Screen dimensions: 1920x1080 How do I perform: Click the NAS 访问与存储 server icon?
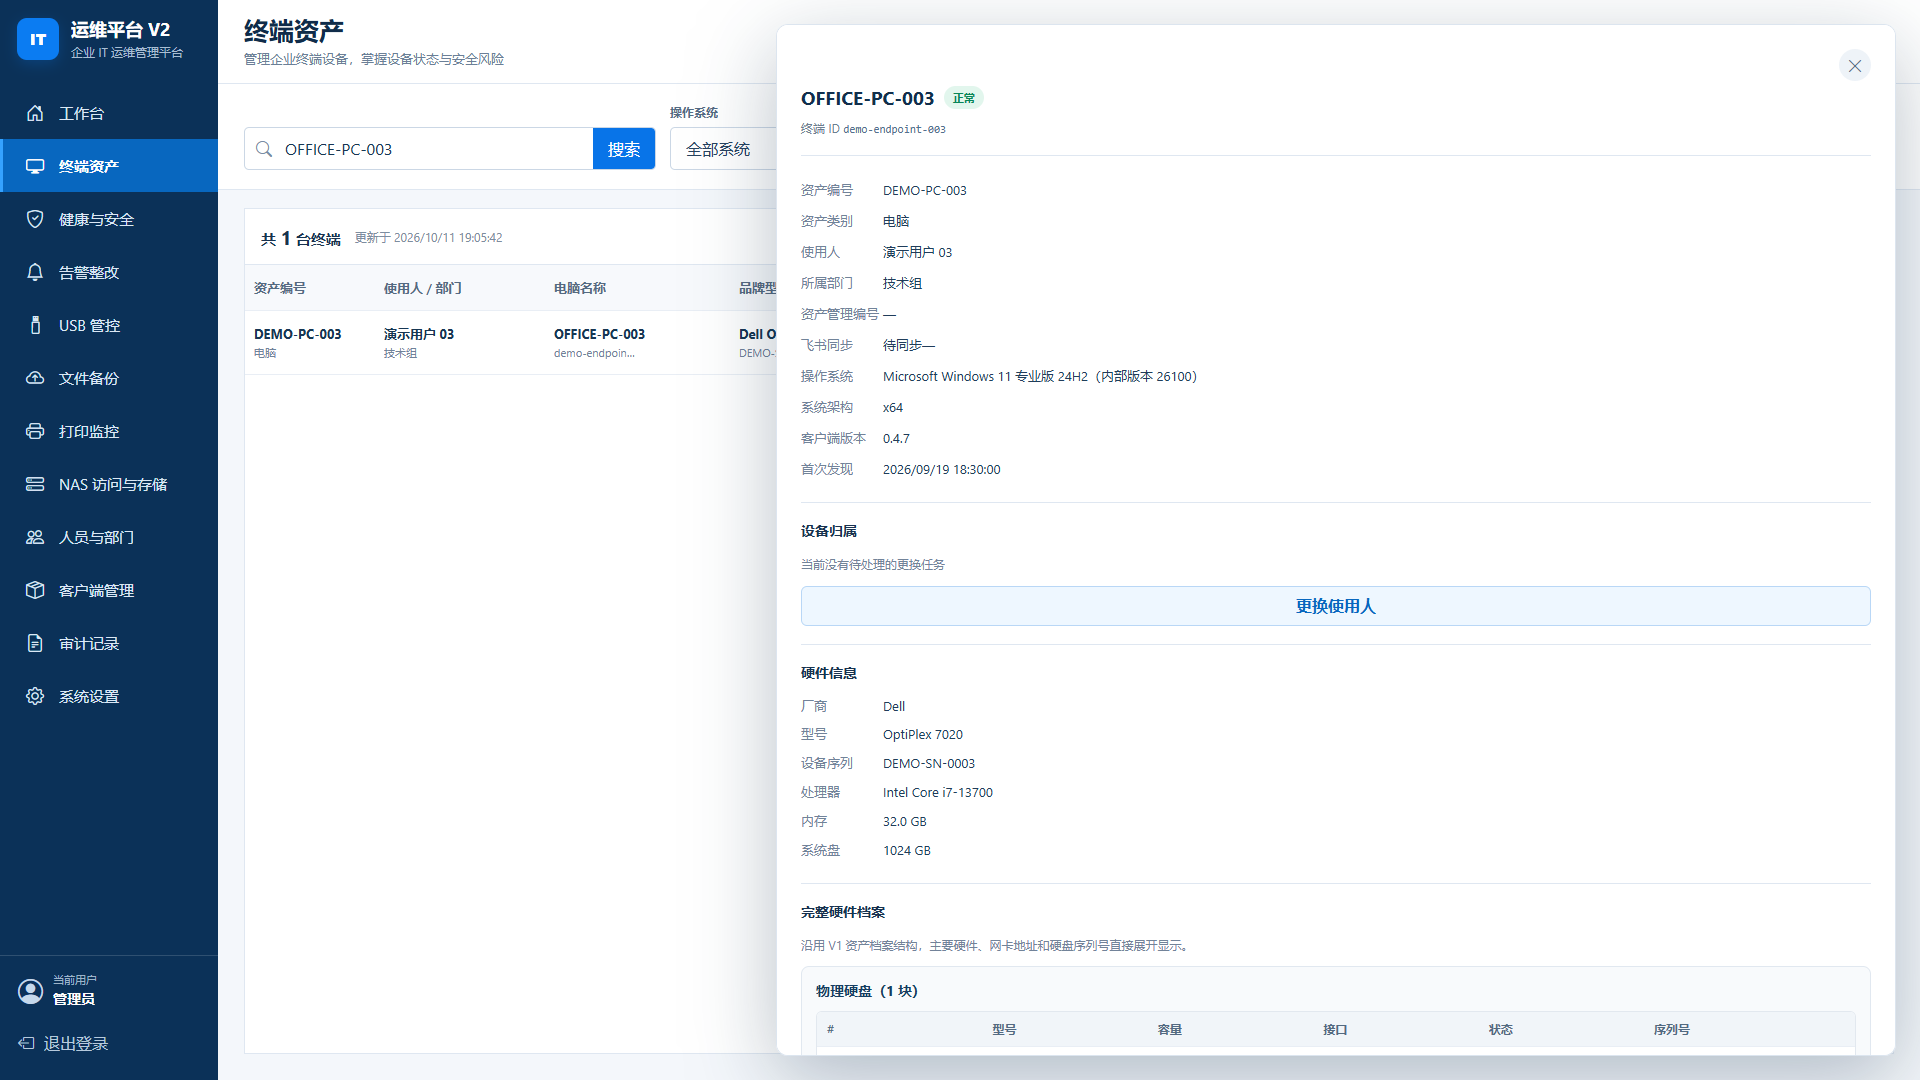pyautogui.click(x=35, y=484)
